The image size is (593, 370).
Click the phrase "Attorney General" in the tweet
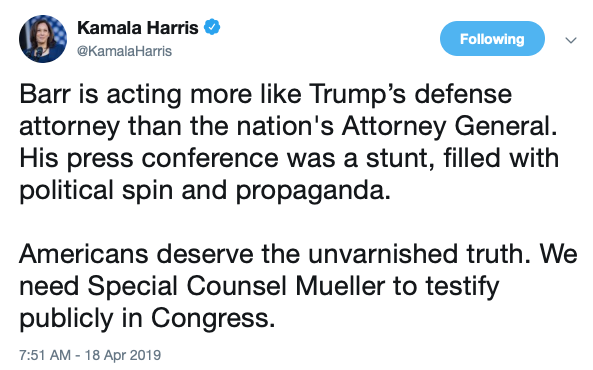449,127
